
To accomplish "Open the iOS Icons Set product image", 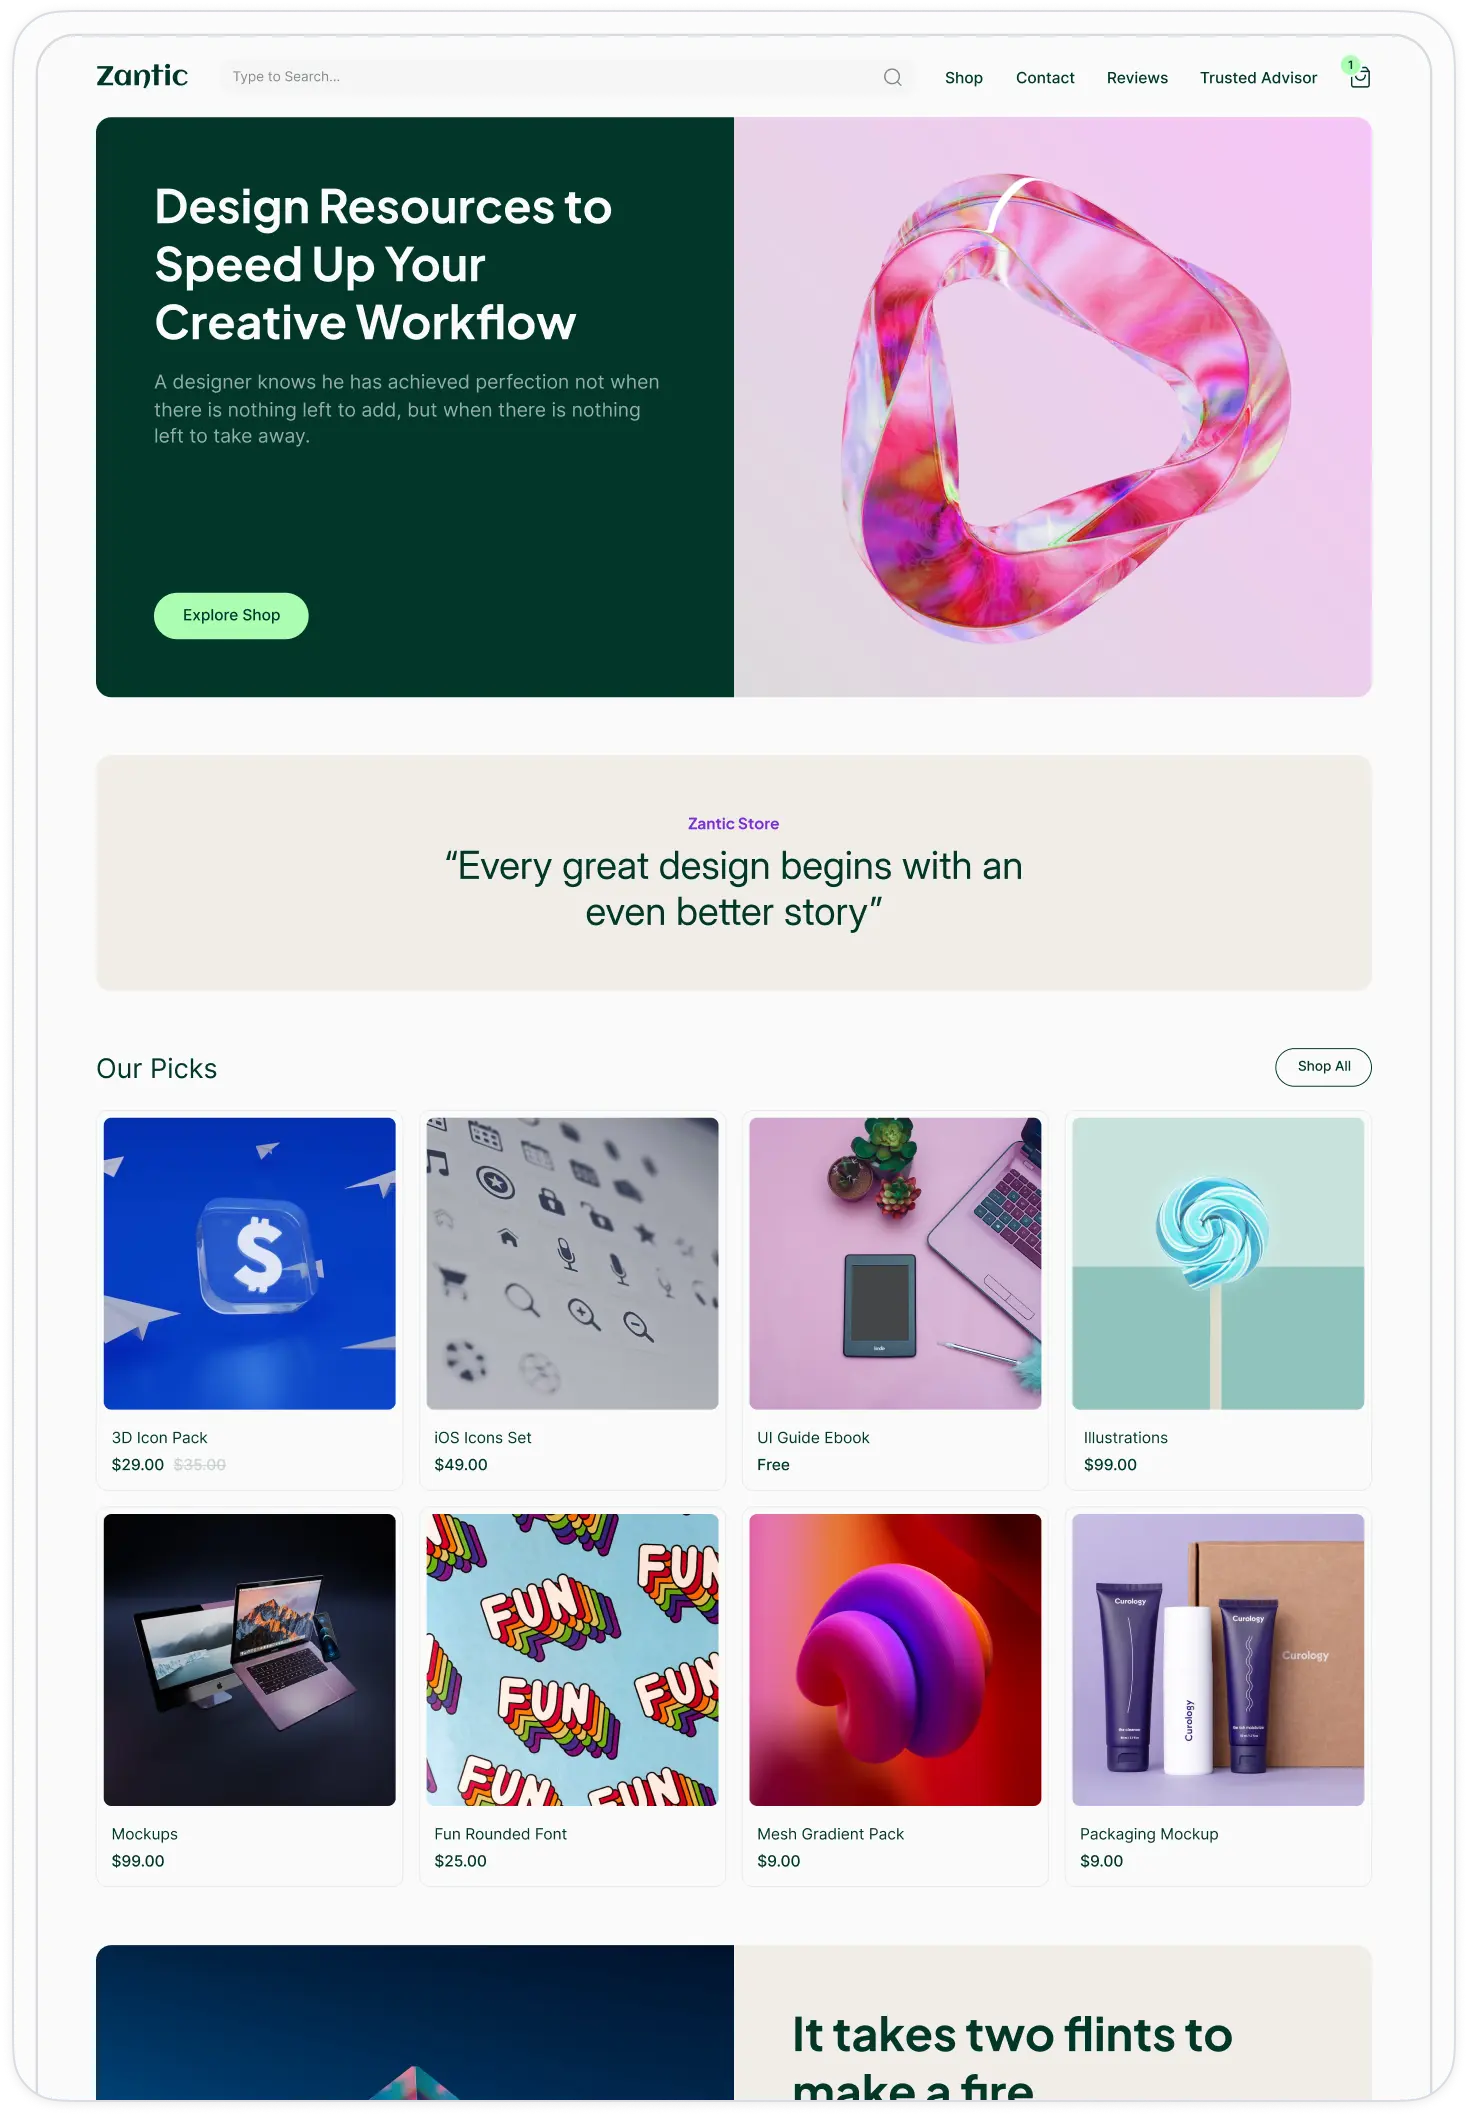I will point(572,1263).
